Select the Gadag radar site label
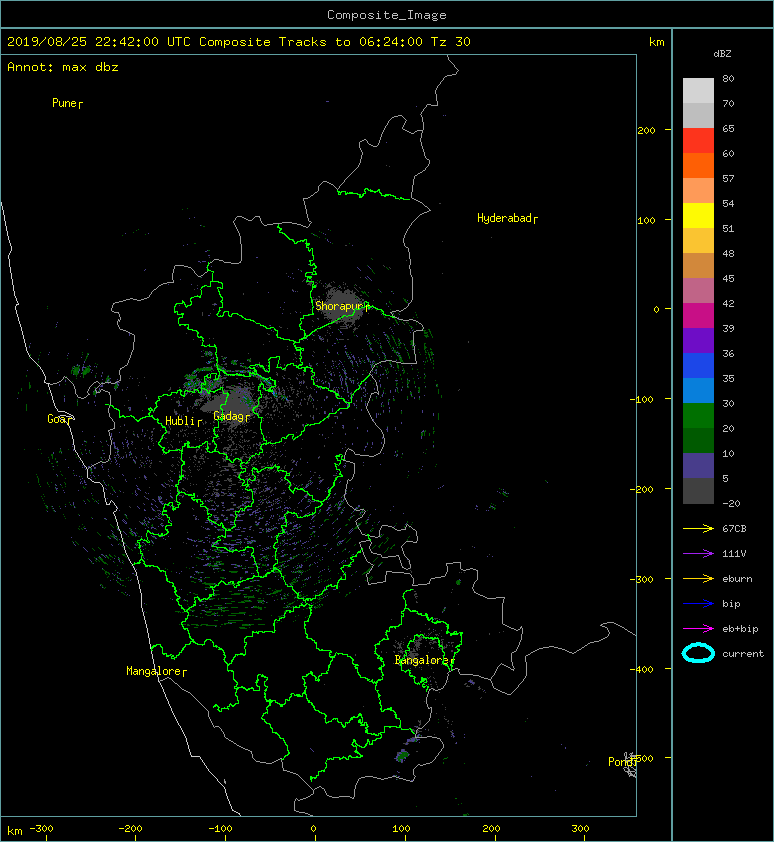Screen dimensions: 774x842 click(229, 416)
